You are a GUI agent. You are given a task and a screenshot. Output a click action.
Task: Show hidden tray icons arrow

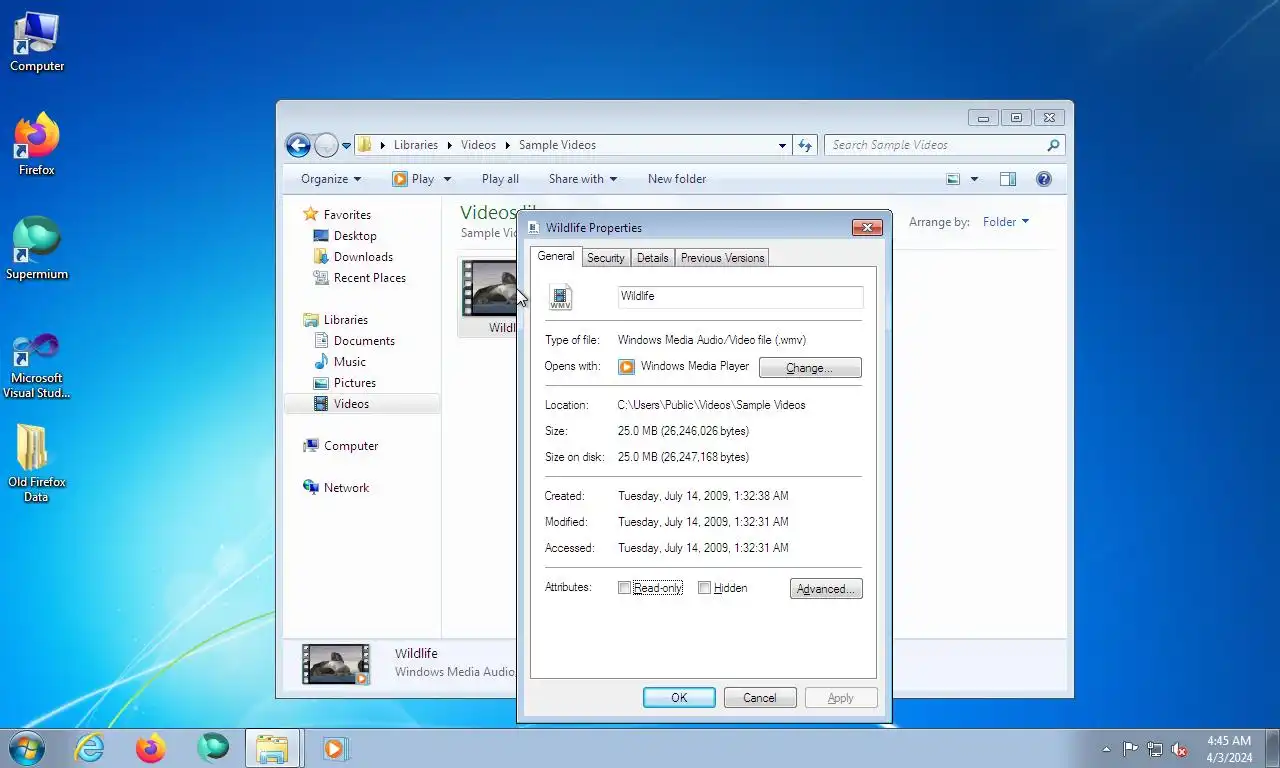pyautogui.click(x=1106, y=749)
